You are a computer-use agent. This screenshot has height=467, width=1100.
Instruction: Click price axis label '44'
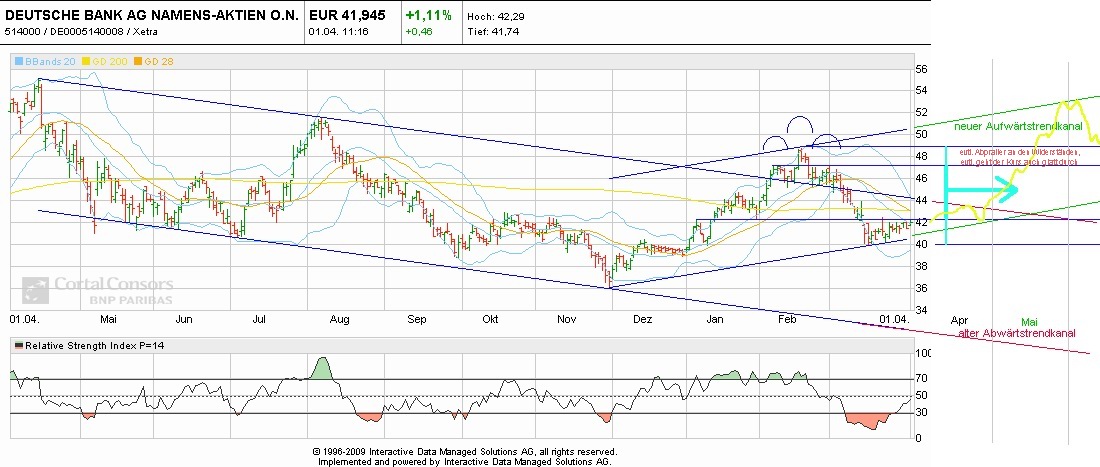(x=921, y=201)
